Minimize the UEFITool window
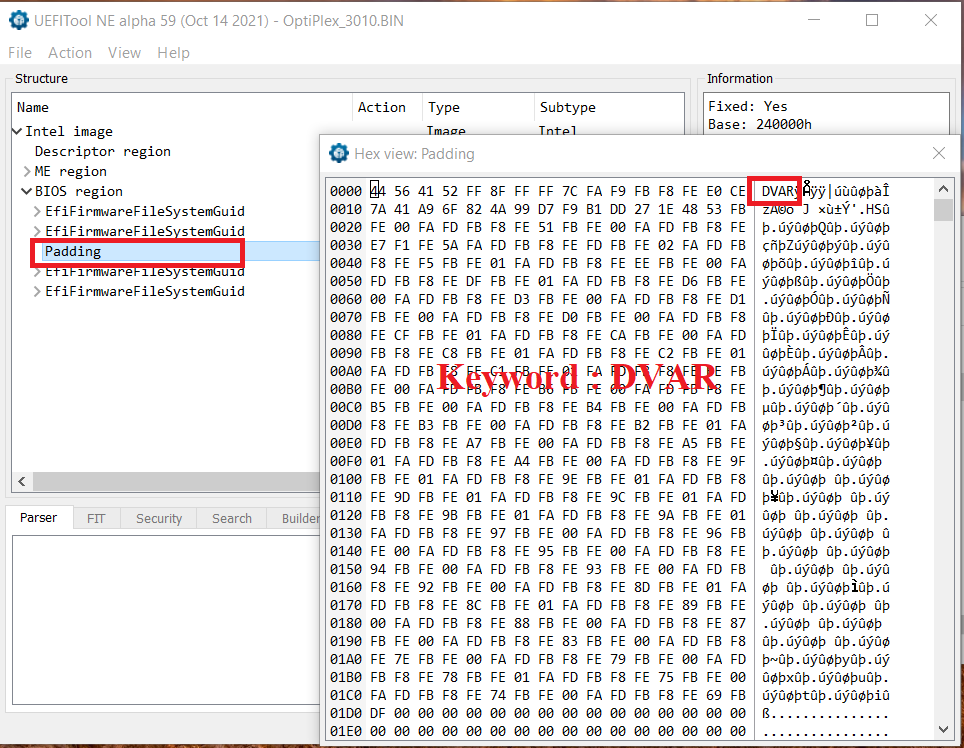The image size is (964, 748). [x=814, y=20]
